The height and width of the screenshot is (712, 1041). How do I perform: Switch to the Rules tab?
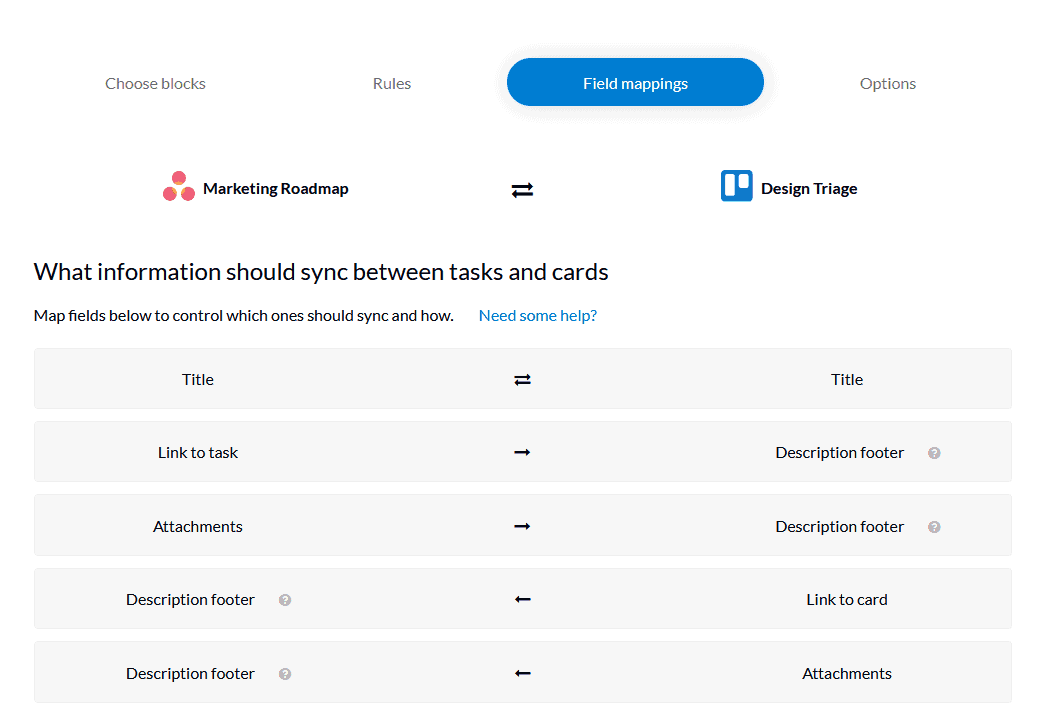(x=392, y=84)
